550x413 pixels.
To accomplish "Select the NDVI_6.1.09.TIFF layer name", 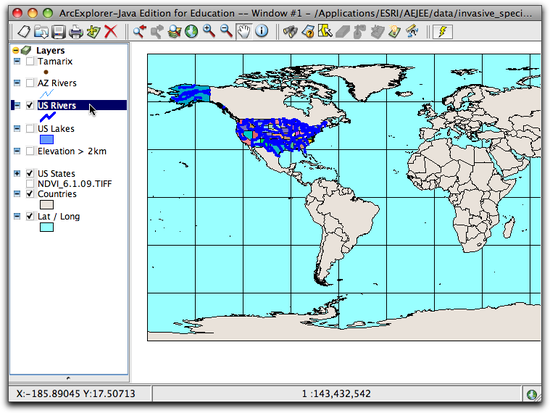I will (x=74, y=184).
